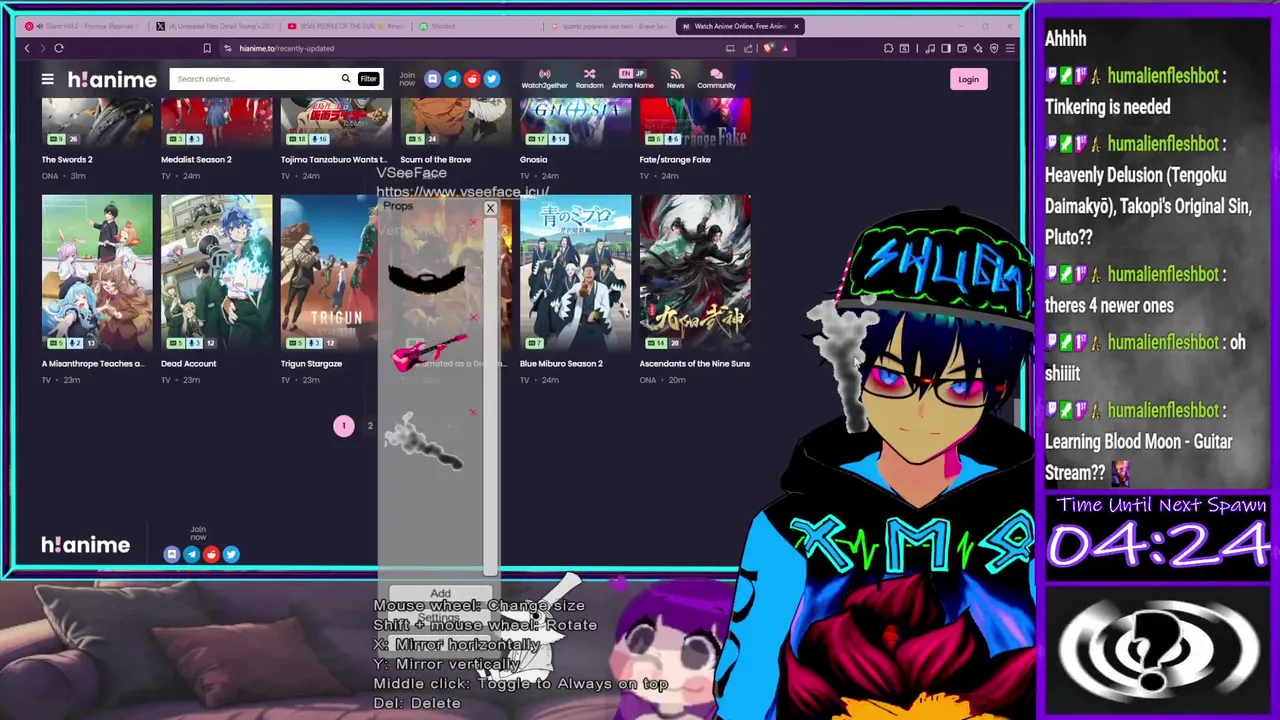Open the footer Reddit icon
Viewport: 1280px width, 720px height.
[211, 554]
